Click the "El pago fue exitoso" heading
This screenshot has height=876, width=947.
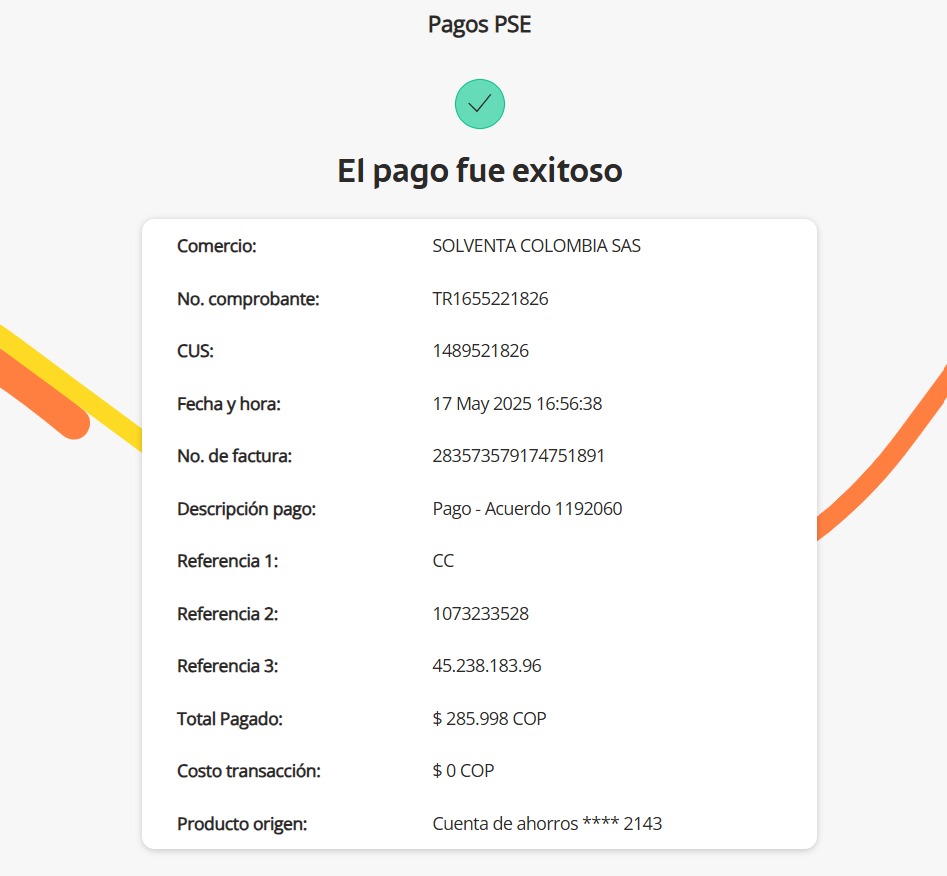[479, 171]
